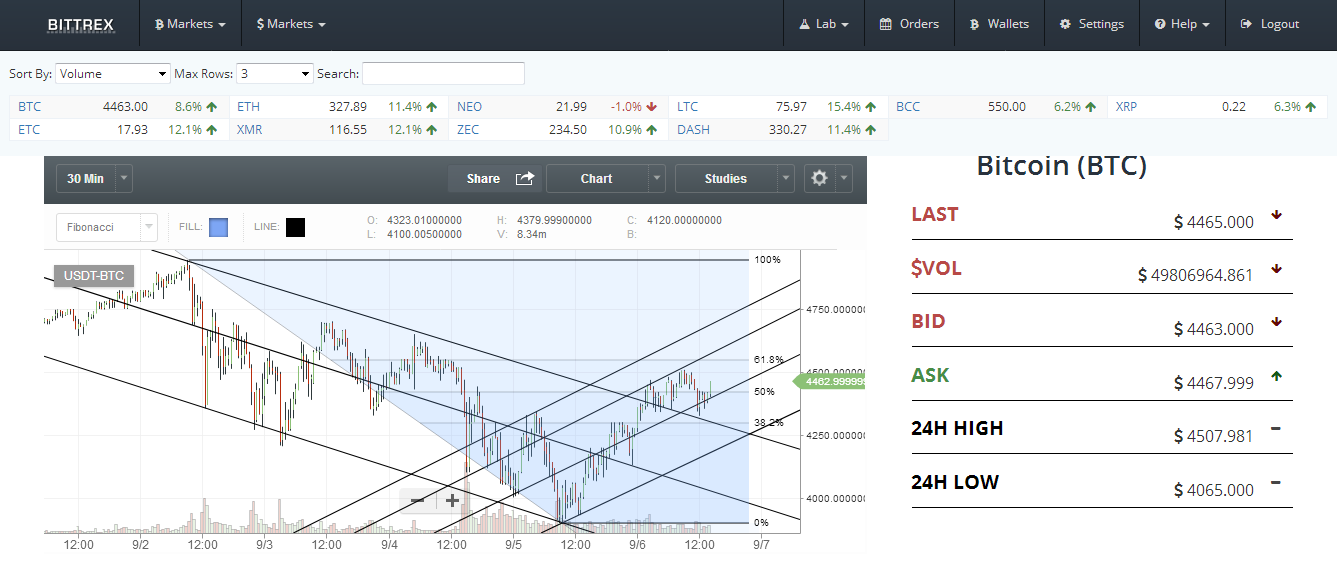
Task: Click the 24H HIGH value $4507.981
Action: coord(1213,436)
